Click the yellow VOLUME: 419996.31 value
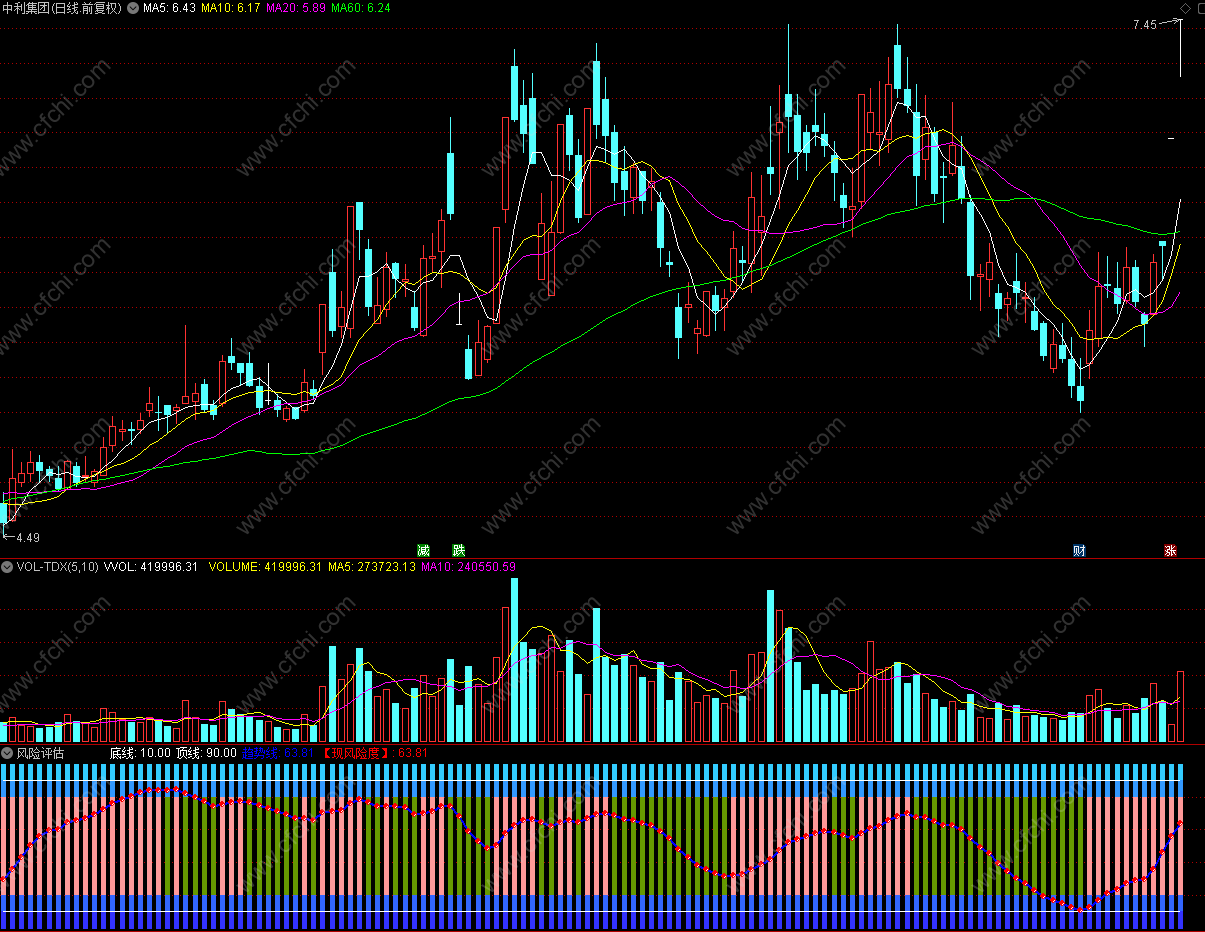Viewport: 1205px width, 932px height. click(x=265, y=567)
